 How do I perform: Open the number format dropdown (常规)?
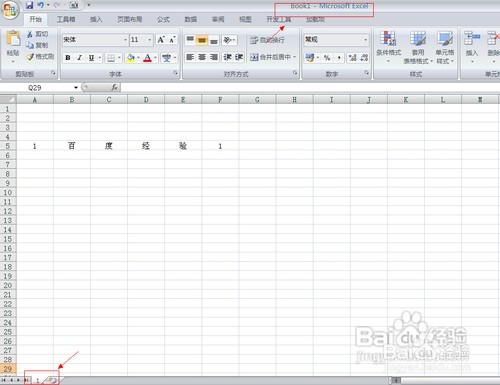point(366,40)
